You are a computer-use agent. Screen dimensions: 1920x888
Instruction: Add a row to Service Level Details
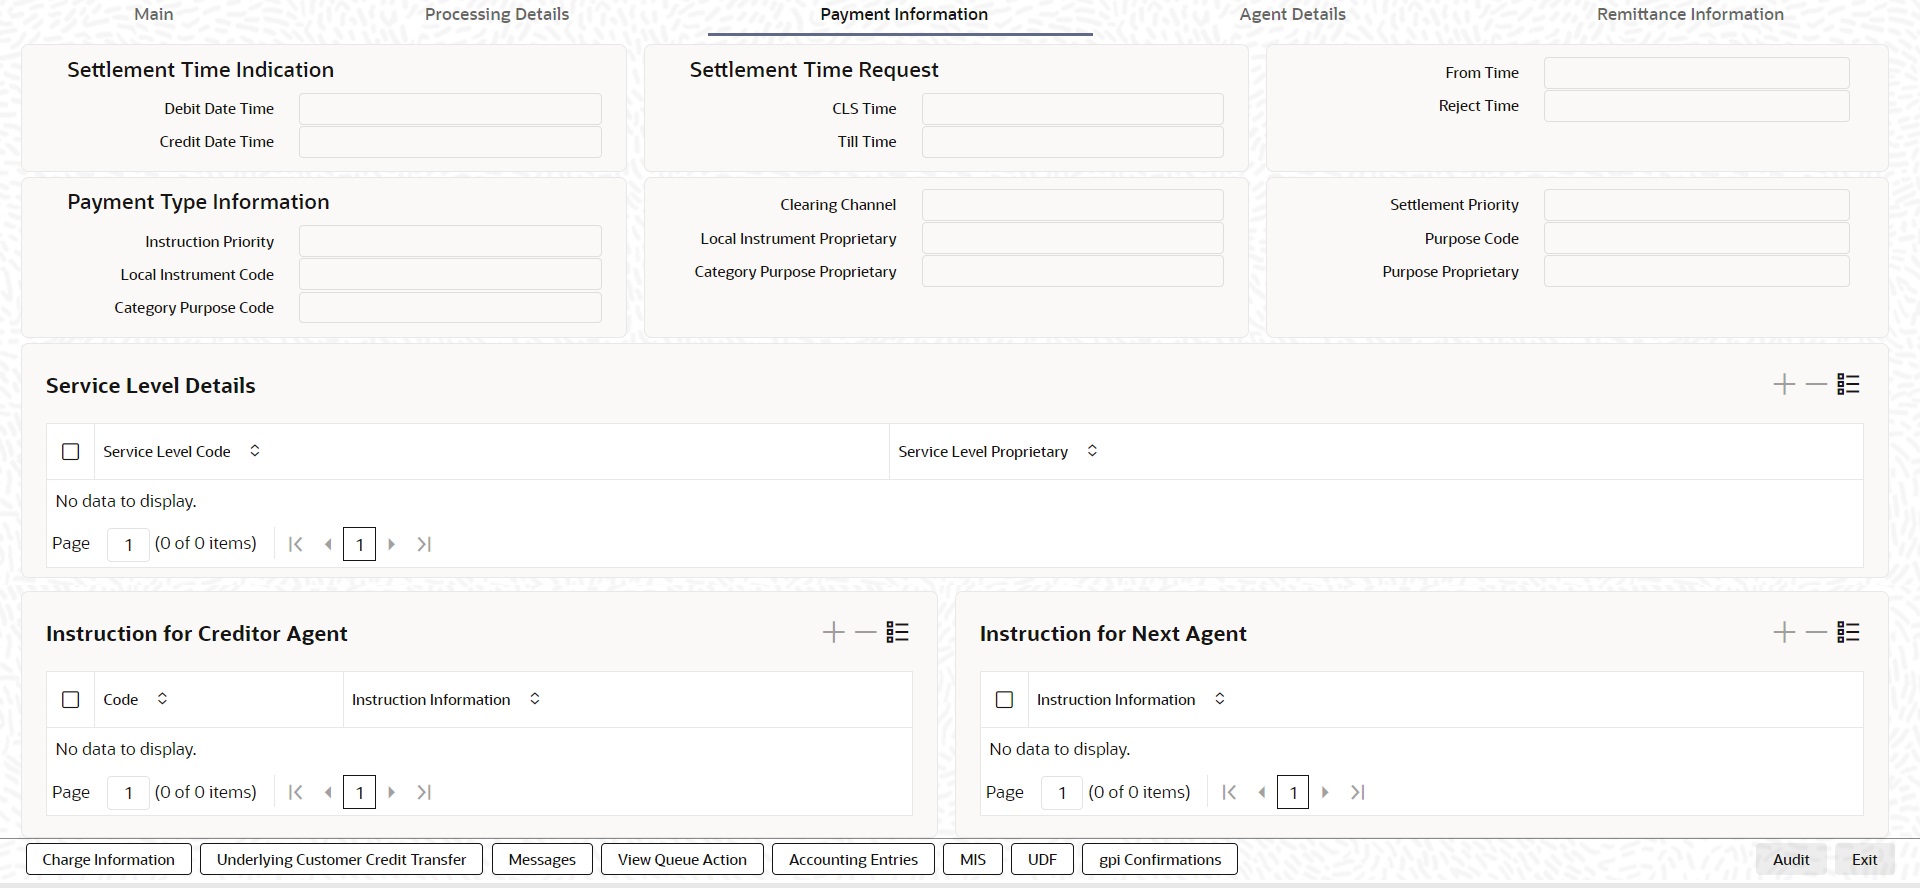1784,384
